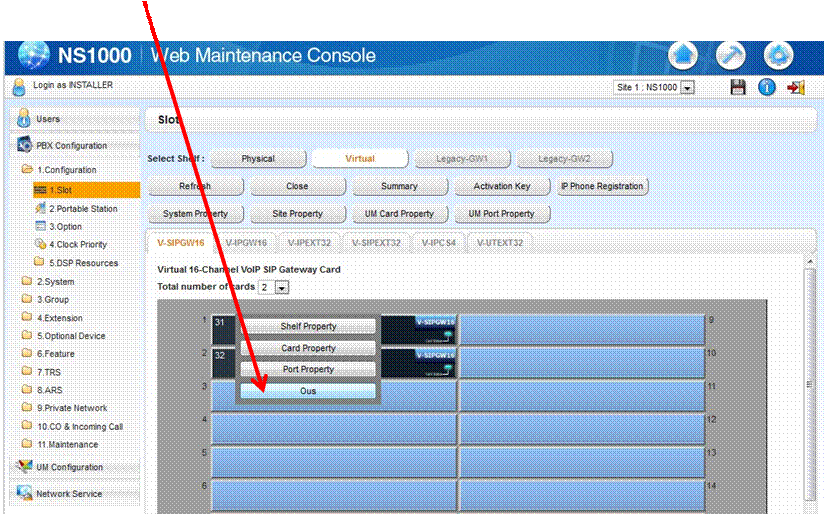
Task: Click the Home icon in header
Action: coord(683,55)
